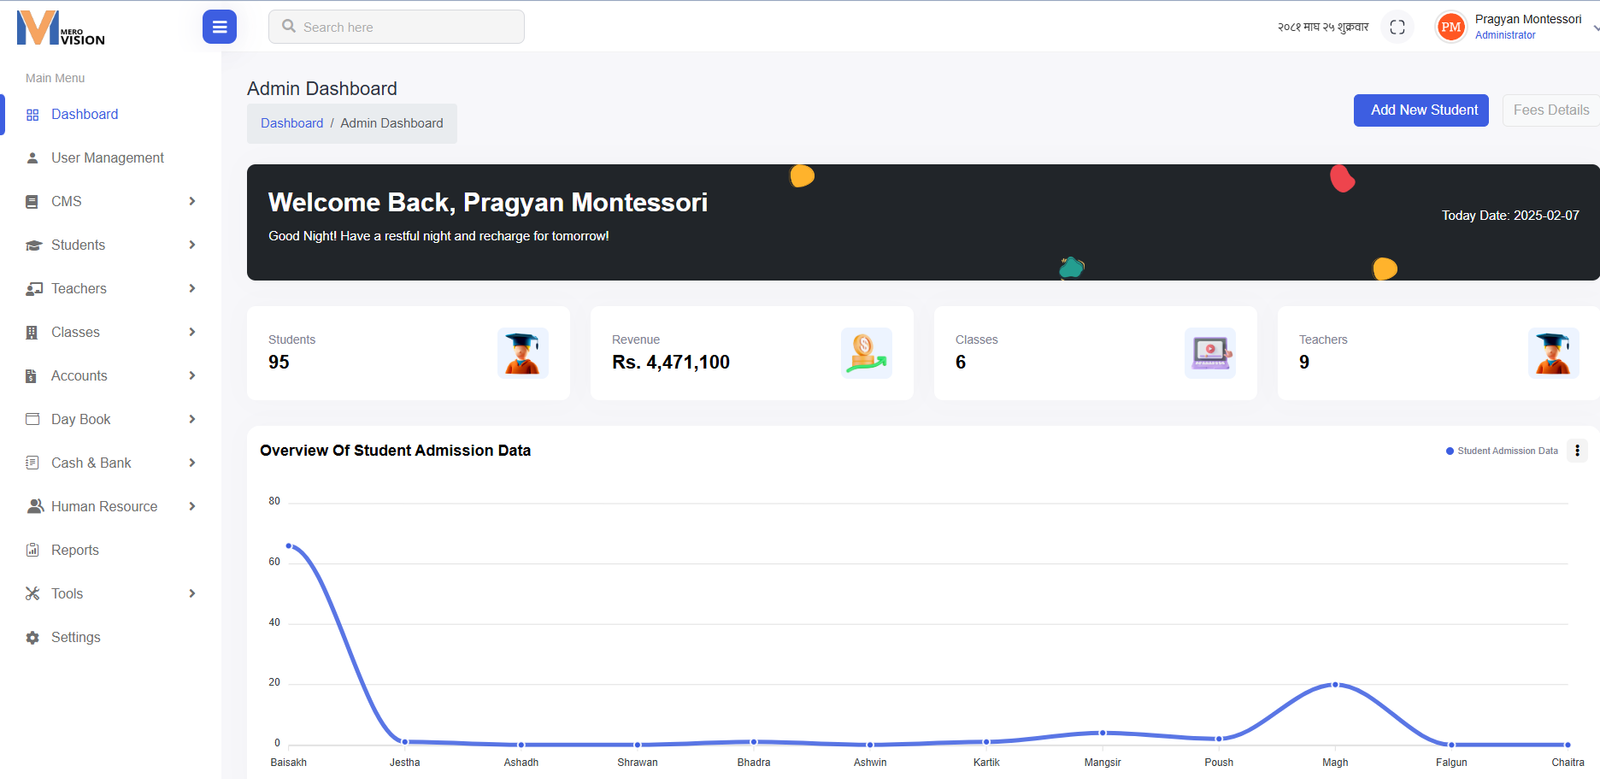
Task: Open the Reports sidebar item
Action: 75,550
